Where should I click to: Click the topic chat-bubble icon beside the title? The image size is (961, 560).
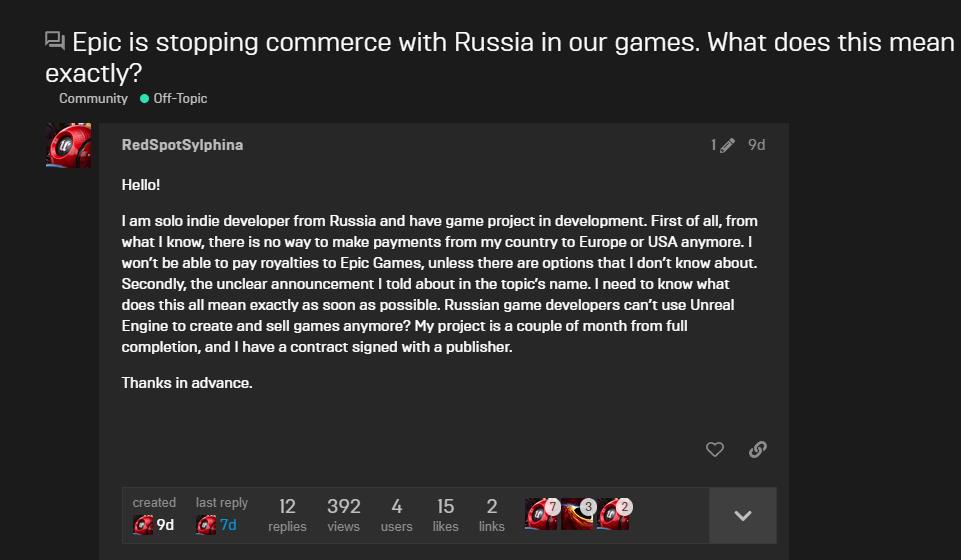55,41
